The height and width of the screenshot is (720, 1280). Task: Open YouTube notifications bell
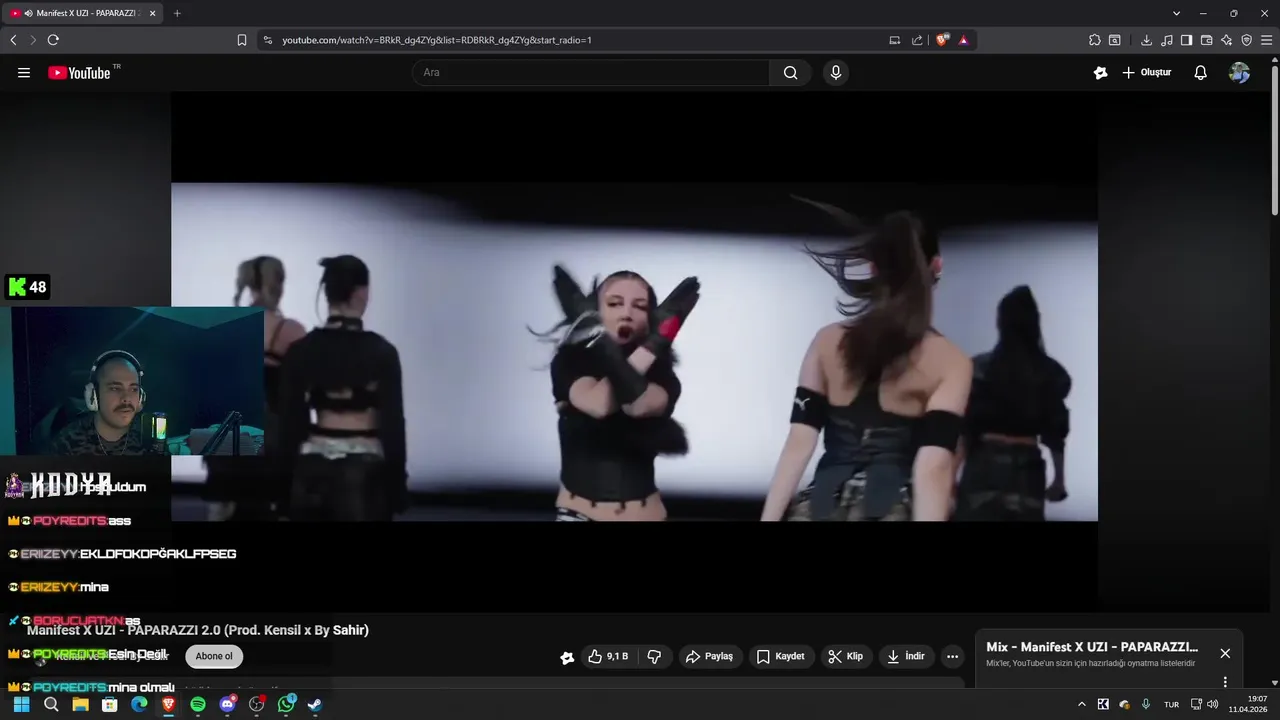[1201, 73]
